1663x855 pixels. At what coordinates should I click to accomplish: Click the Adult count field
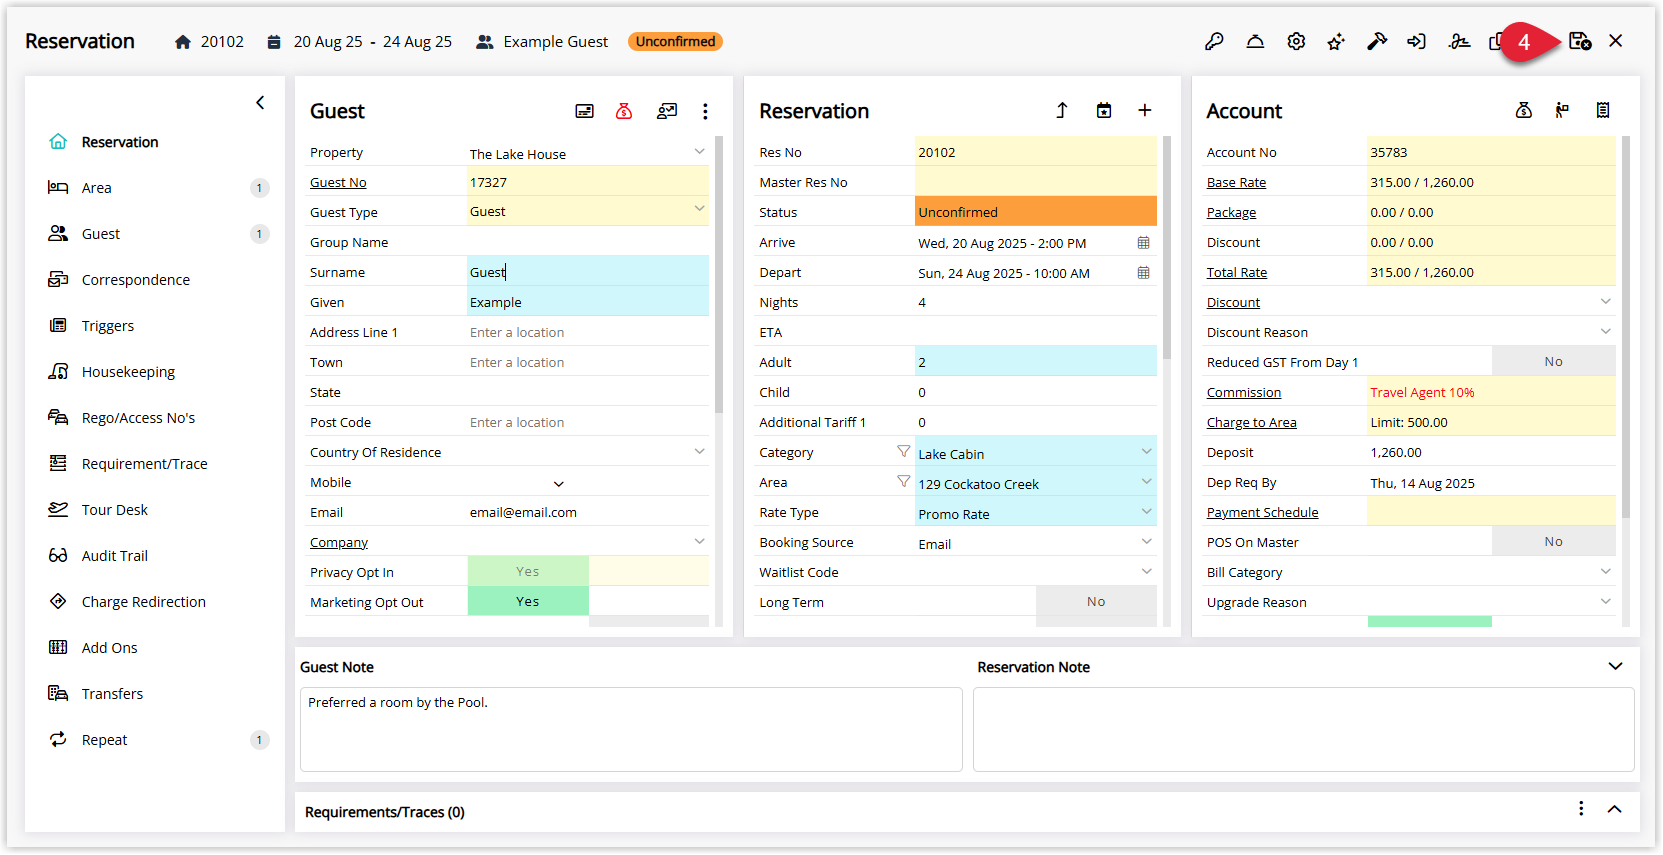[1036, 361]
